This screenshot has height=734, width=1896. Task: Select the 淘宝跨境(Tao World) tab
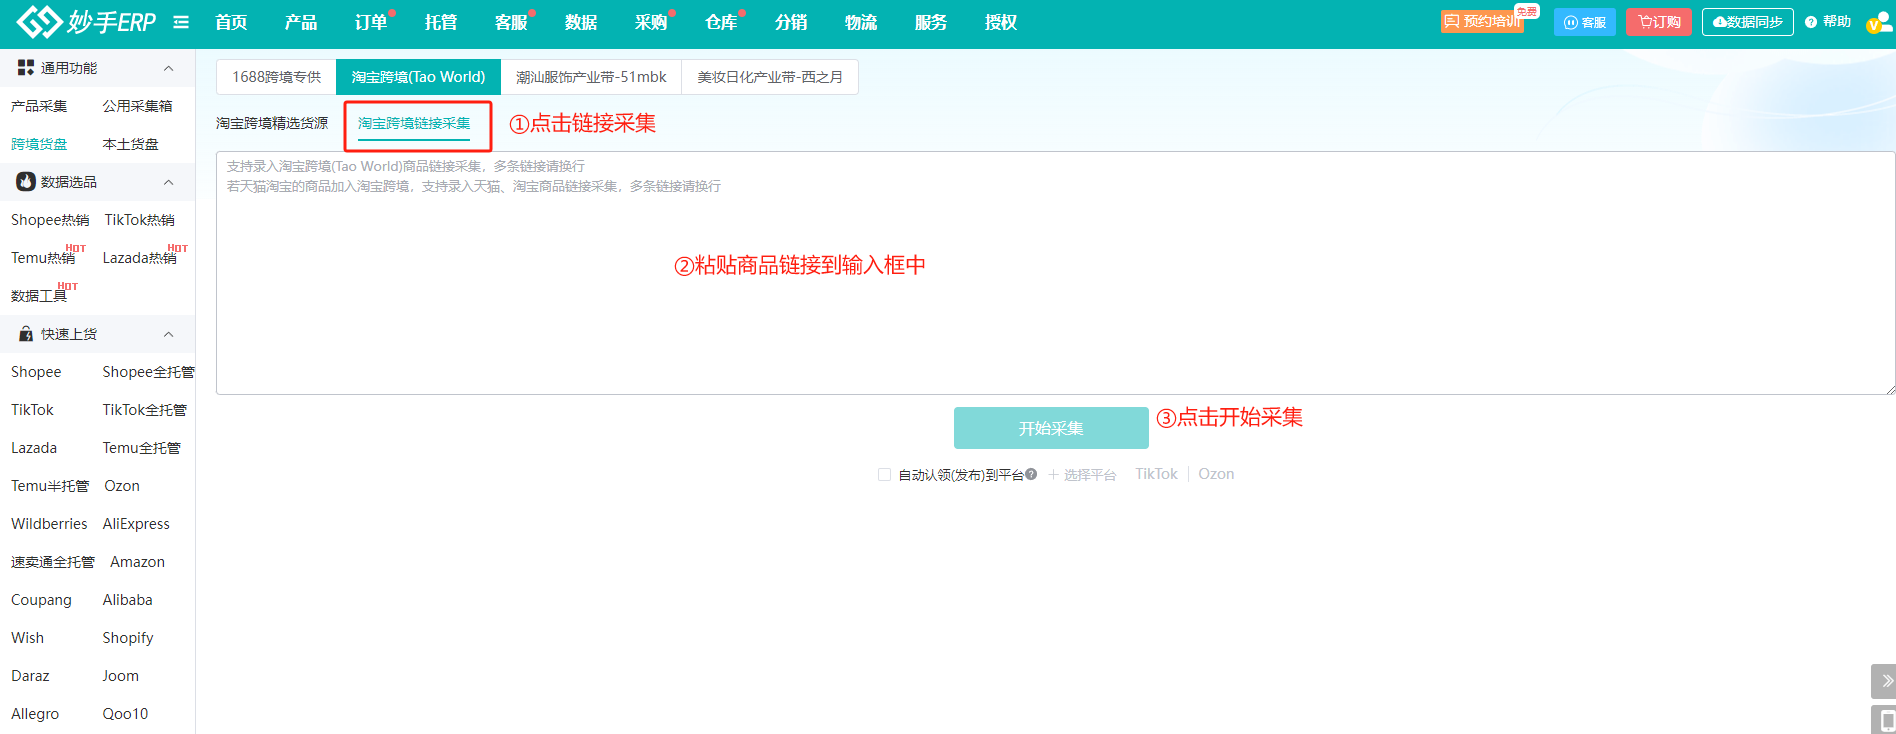(x=418, y=77)
